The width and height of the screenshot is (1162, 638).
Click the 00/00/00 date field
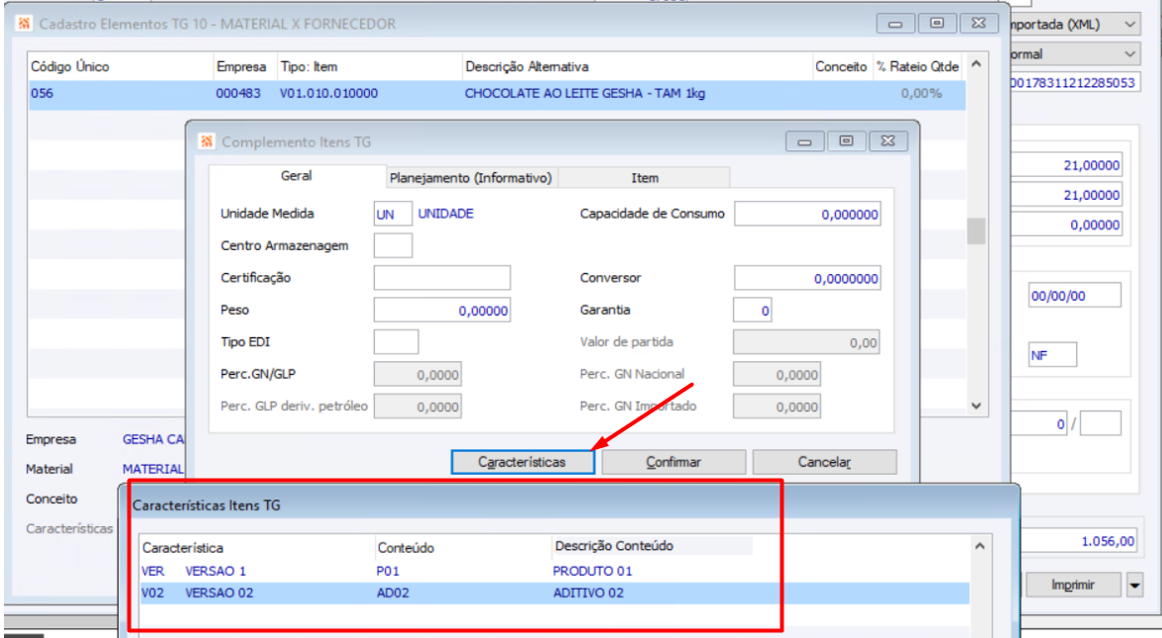coord(1075,296)
